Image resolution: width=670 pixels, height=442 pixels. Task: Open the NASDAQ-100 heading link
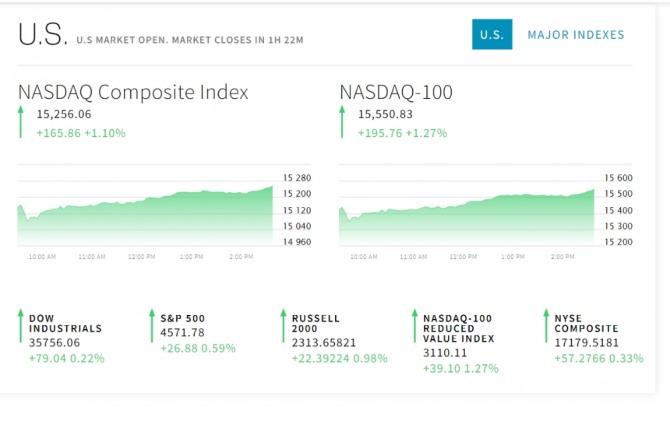coord(396,92)
